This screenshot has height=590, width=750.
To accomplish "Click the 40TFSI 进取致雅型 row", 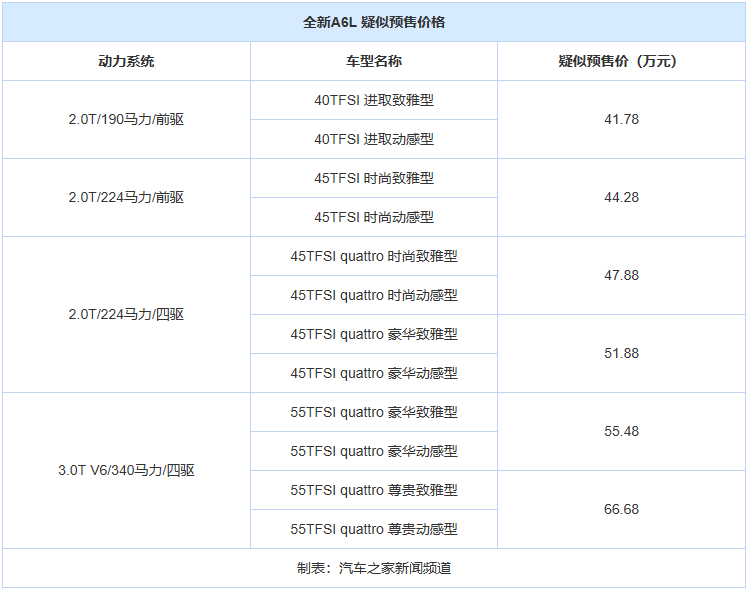I will click(x=374, y=100).
